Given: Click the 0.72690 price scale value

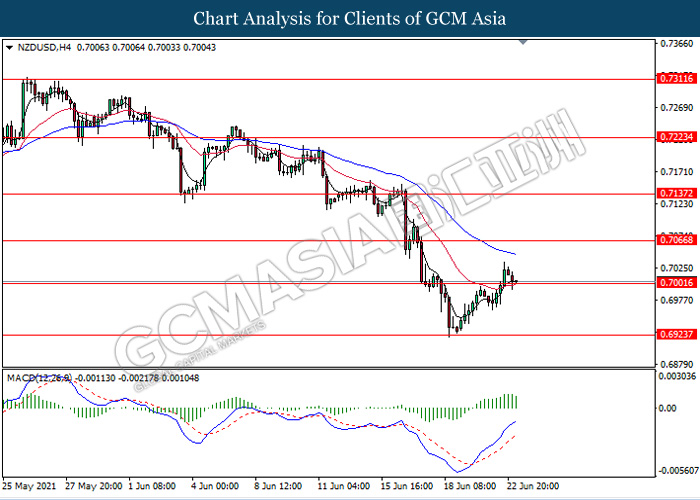Looking at the screenshot, I should click(x=677, y=108).
